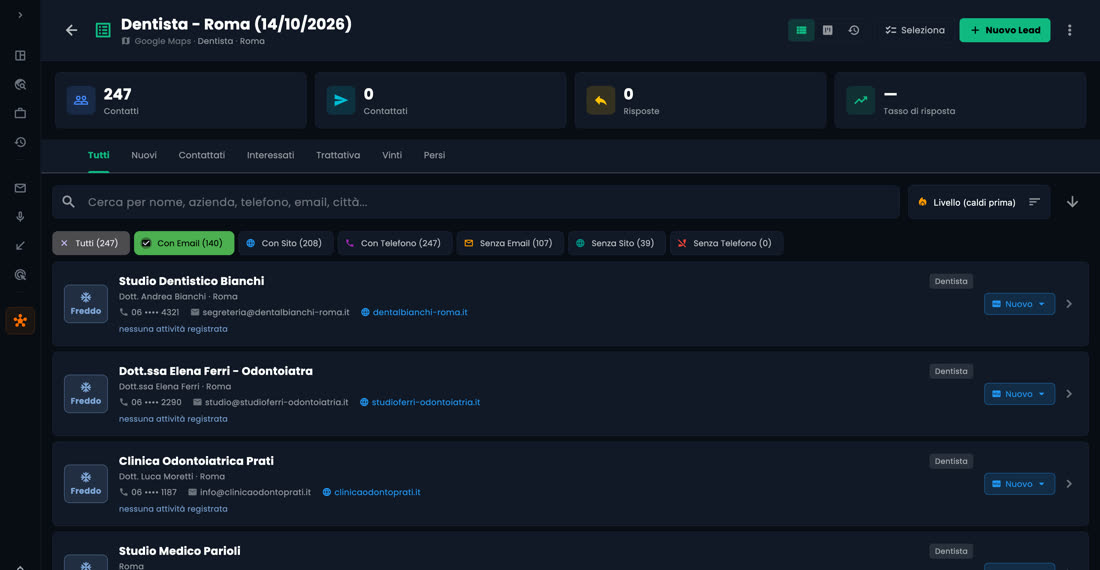Create a lead with Nuovo Lead

[1005, 30]
